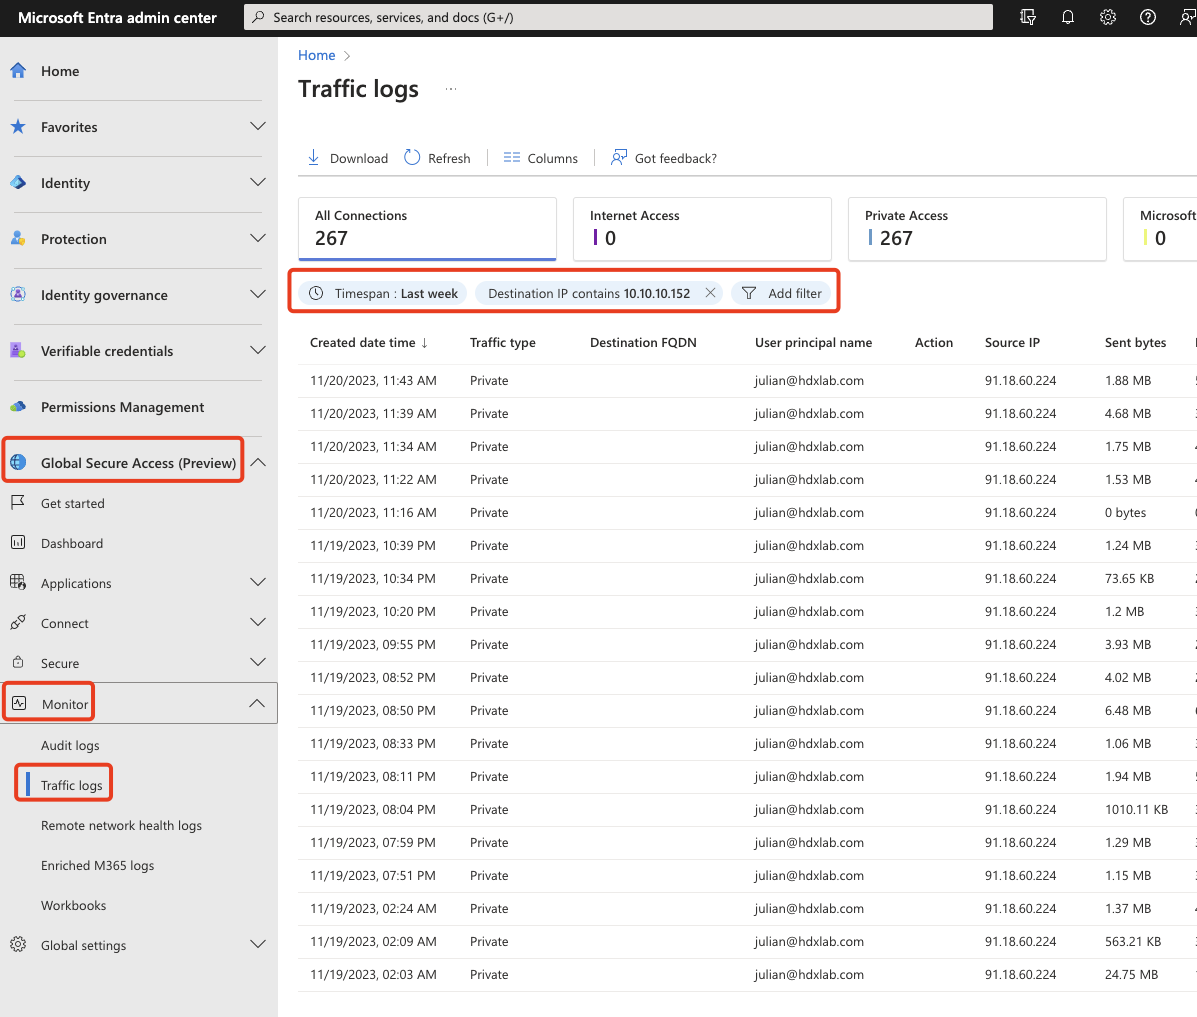Expand the Identity section in the sidebar

(x=257, y=182)
